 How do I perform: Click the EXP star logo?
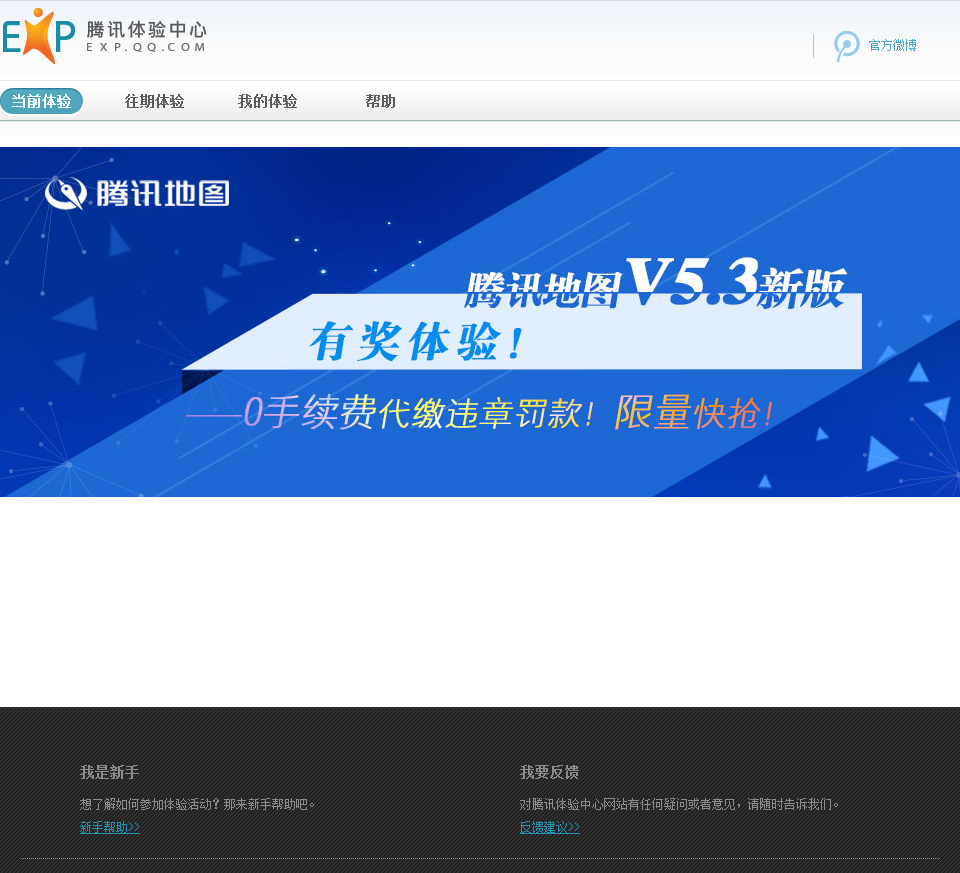[x=38, y=36]
